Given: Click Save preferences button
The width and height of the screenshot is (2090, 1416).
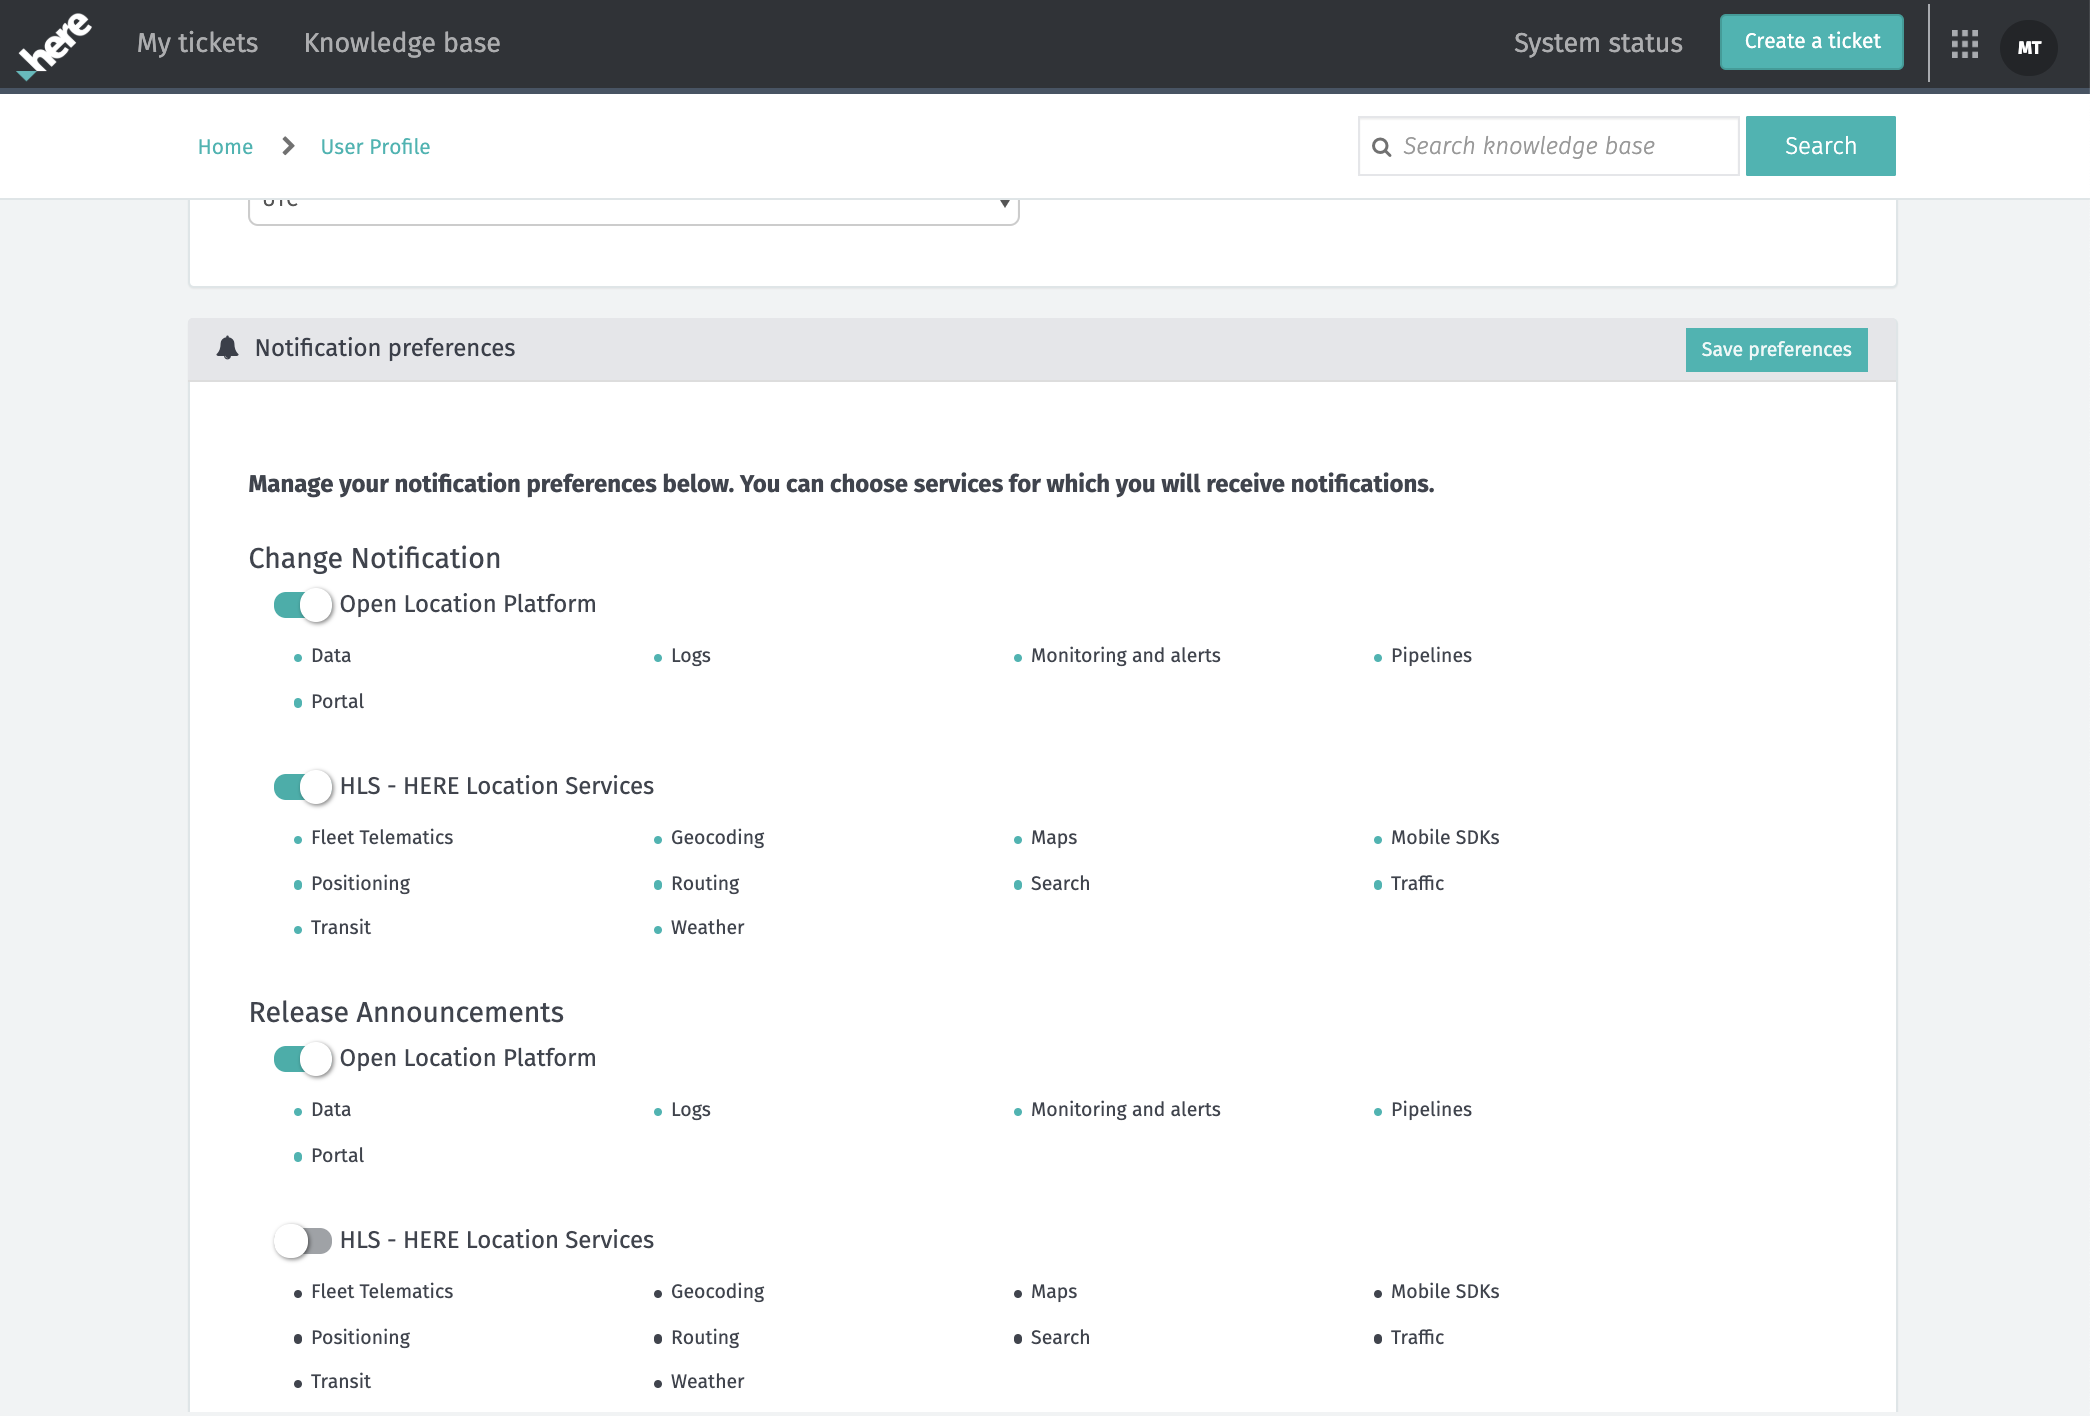Looking at the screenshot, I should tap(1776, 350).
